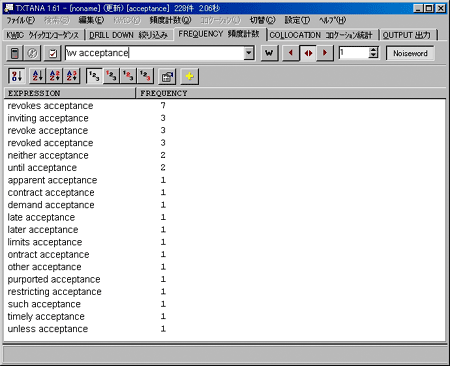
Task: Select the 'revoked acceptance' row
Action: (x=224, y=143)
